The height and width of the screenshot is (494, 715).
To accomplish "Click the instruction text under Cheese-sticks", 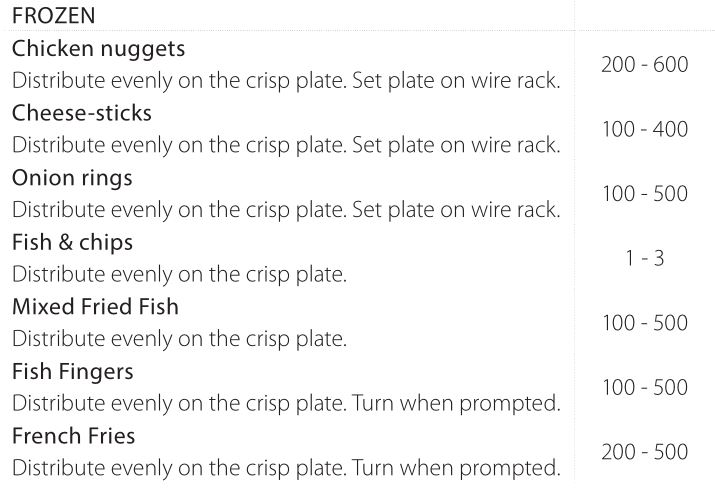I will [x=285, y=146].
